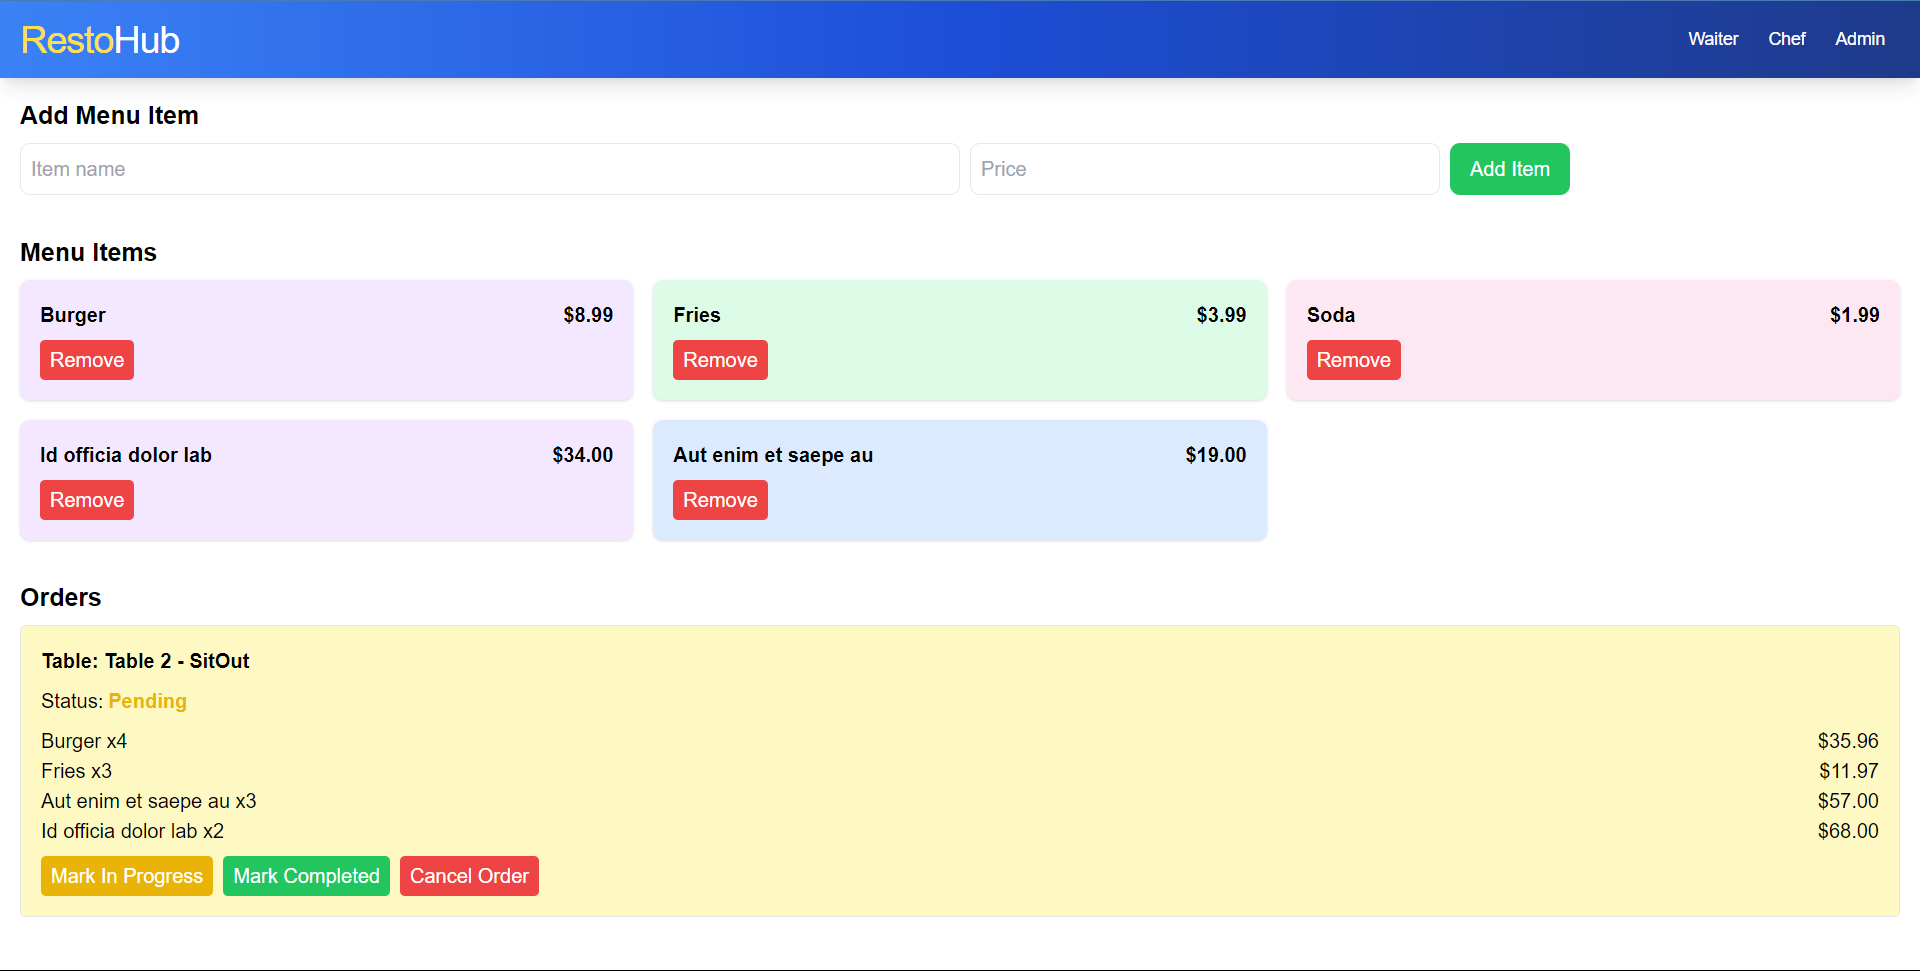Remove the Id officia dolor lab item

point(87,500)
